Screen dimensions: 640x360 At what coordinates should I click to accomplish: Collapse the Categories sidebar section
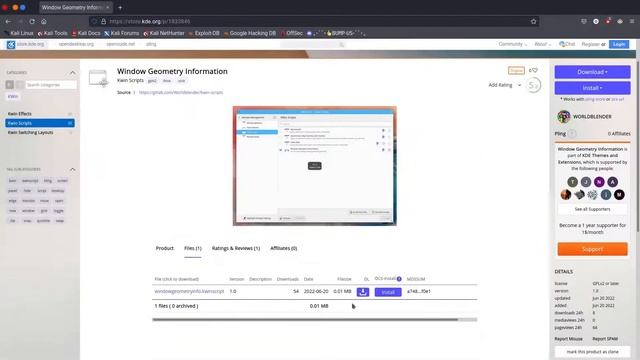coord(73,73)
